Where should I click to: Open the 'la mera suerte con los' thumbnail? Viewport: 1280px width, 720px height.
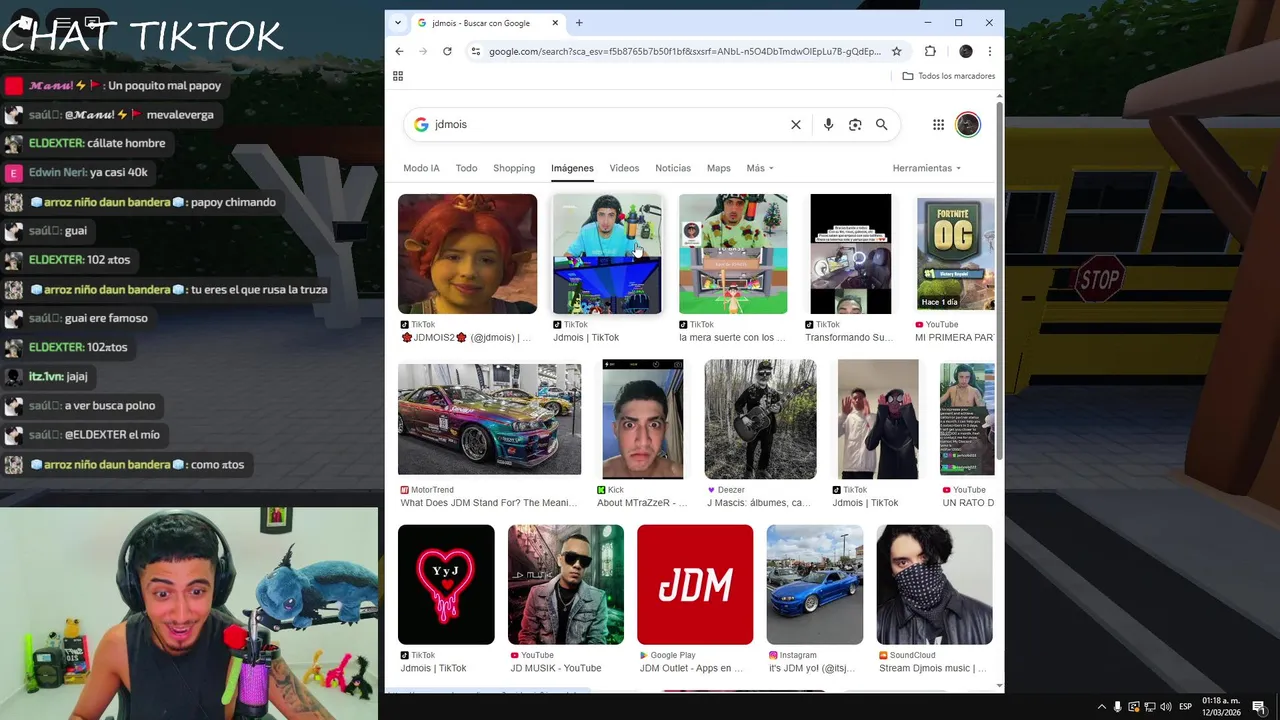click(733, 254)
